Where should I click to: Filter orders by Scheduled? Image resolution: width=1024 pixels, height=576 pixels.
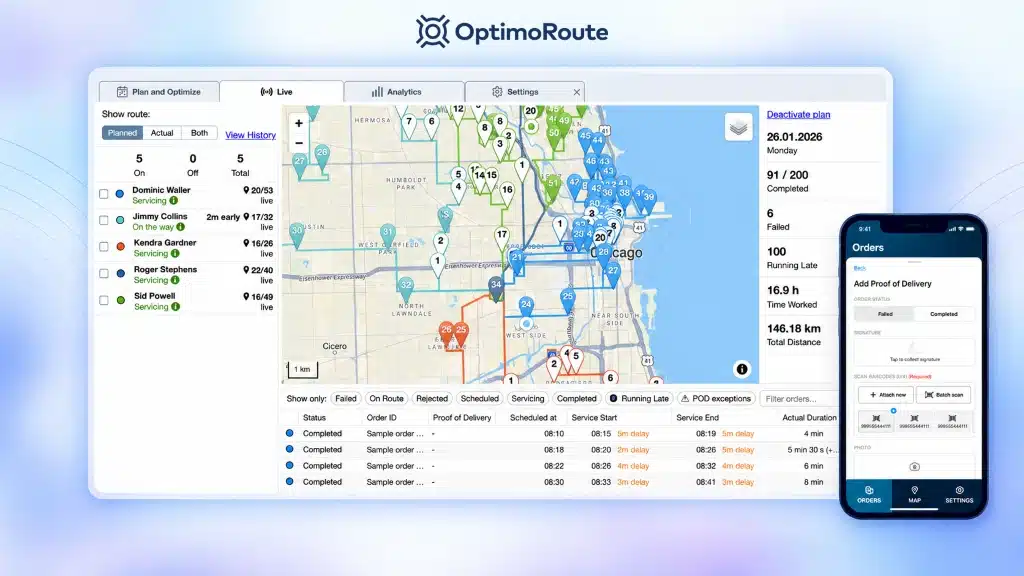(x=479, y=398)
